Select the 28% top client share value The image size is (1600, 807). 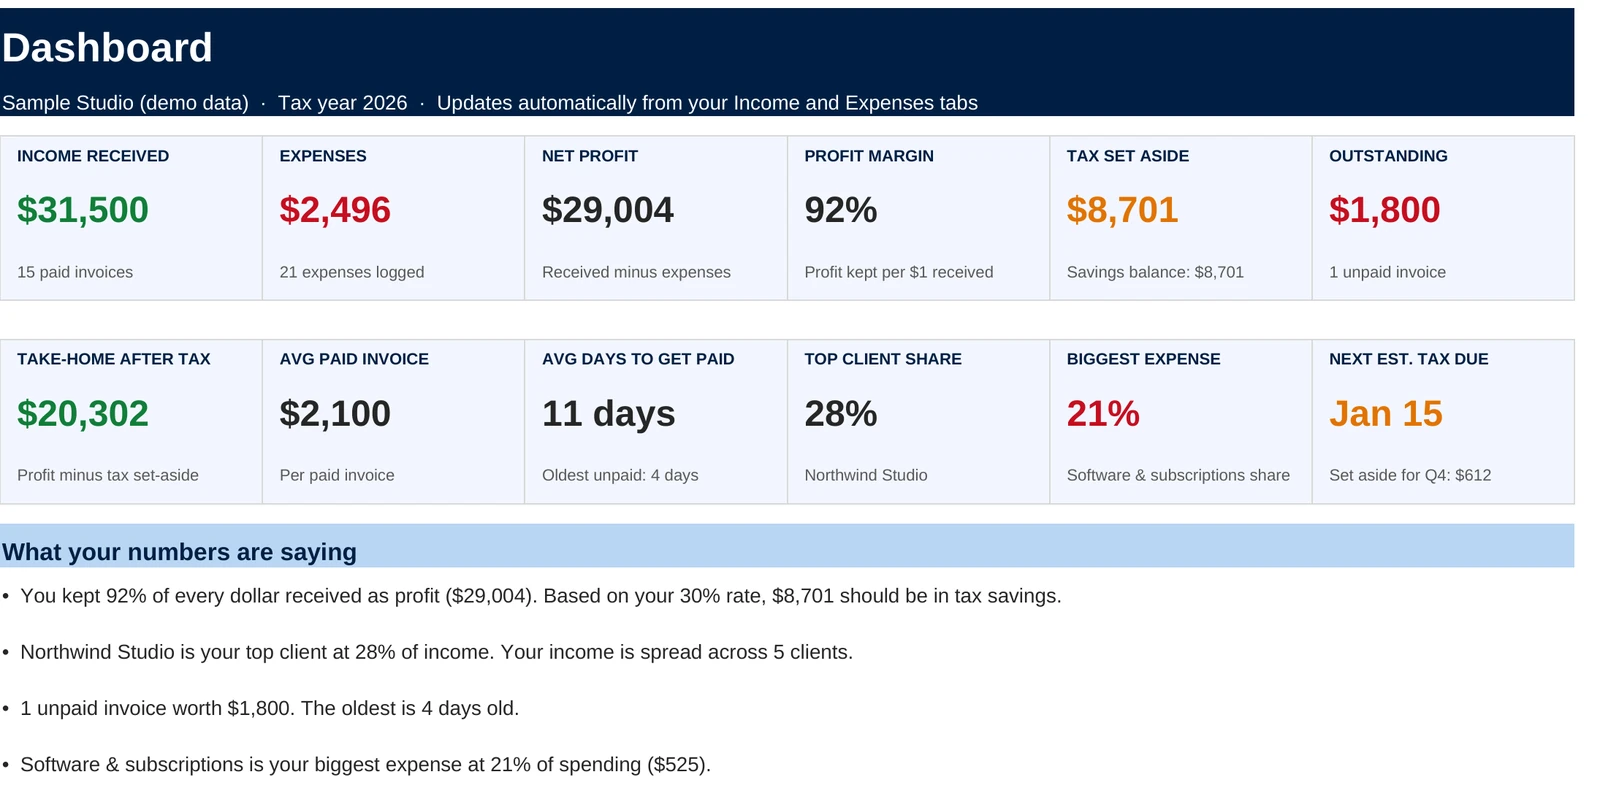click(x=841, y=414)
